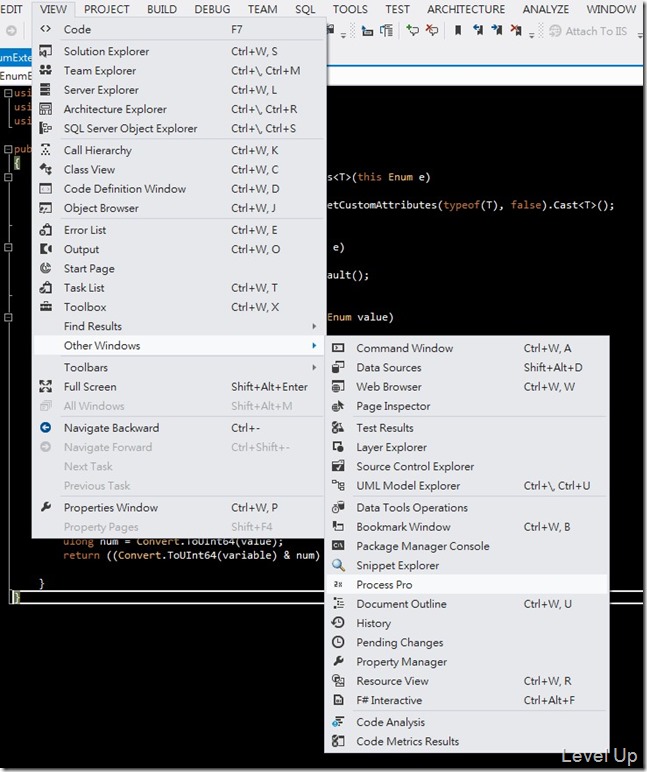
Task: Click the toolbar bookmark toggle icon
Action: click(x=458, y=31)
